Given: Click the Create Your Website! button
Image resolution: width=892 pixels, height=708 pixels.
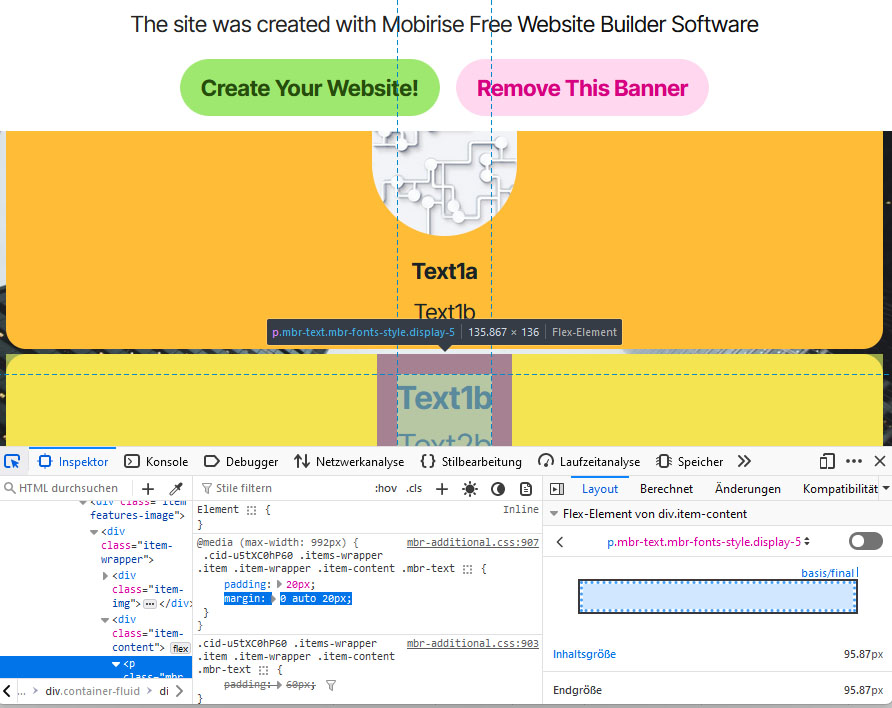Looking at the screenshot, I should [310, 88].
